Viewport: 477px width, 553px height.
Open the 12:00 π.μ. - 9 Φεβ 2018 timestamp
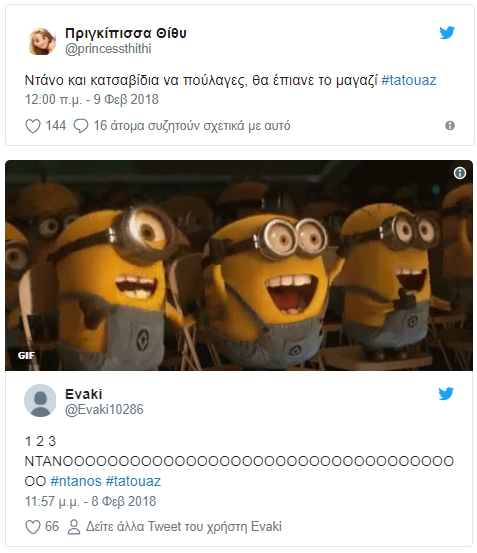pyautogui.click(x=92, y=99)
